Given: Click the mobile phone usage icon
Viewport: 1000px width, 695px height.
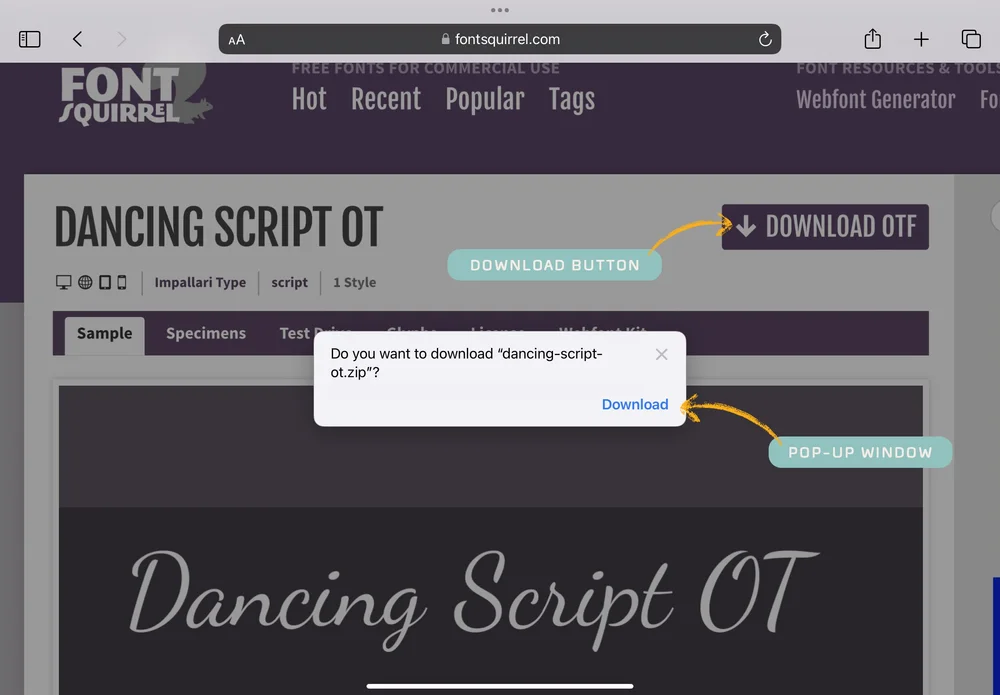Looking at the screenshot, I should click(x=121, y=282).
